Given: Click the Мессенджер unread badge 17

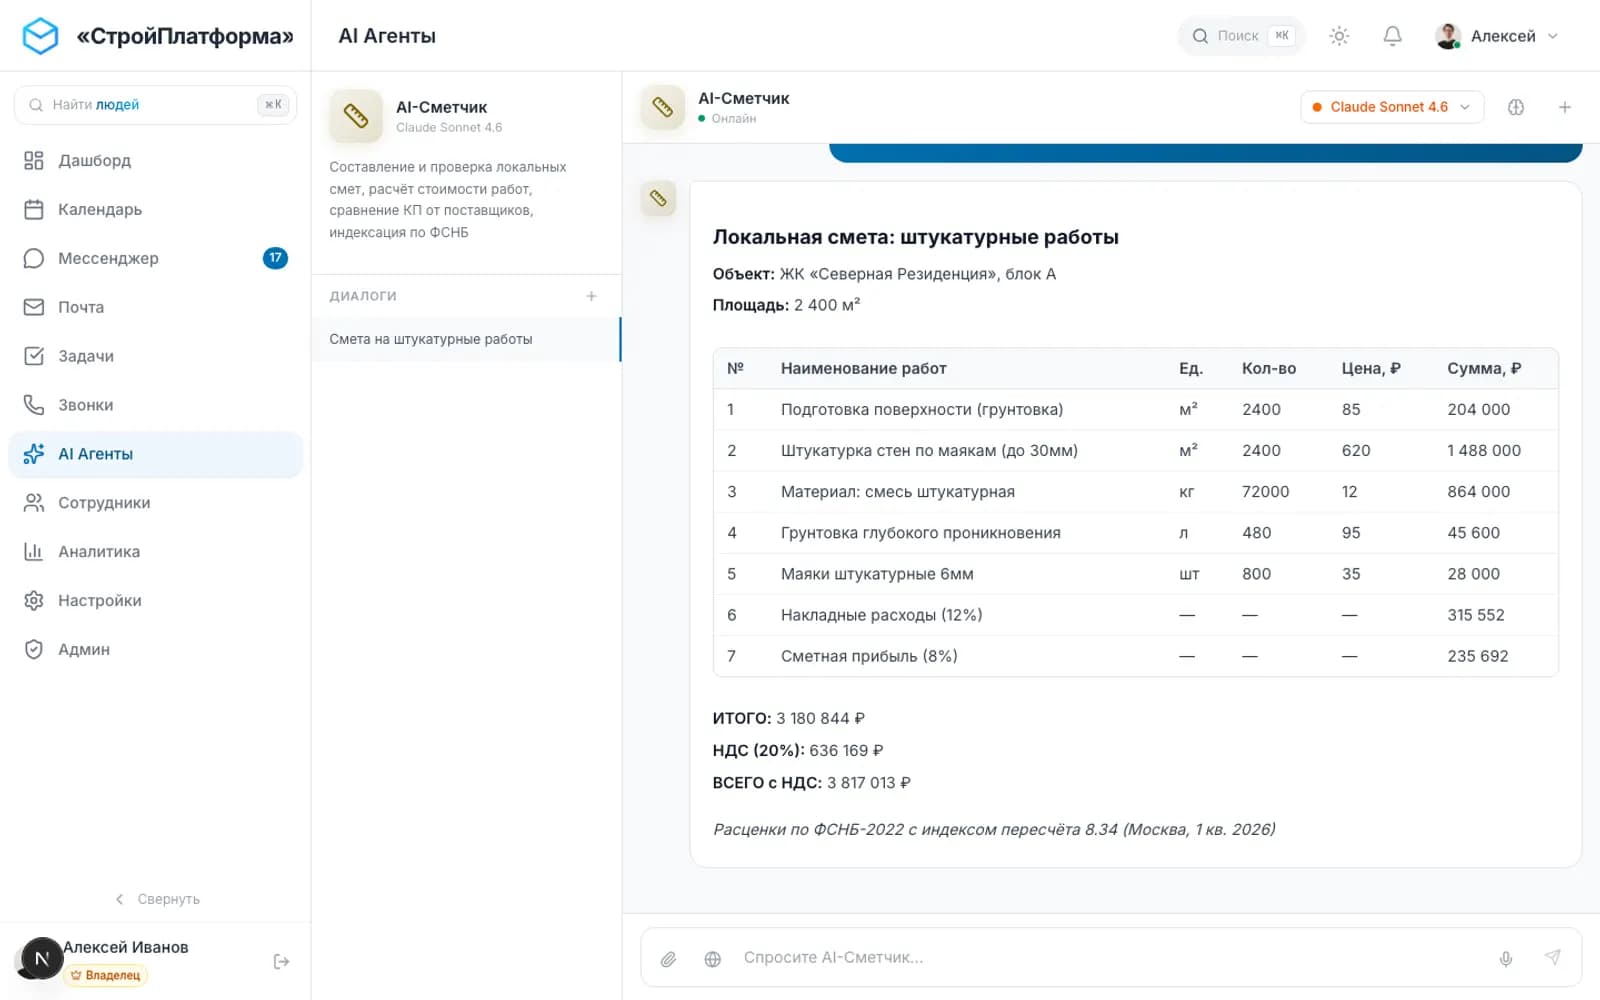Looking at the screenshot, I should (275, 258).
